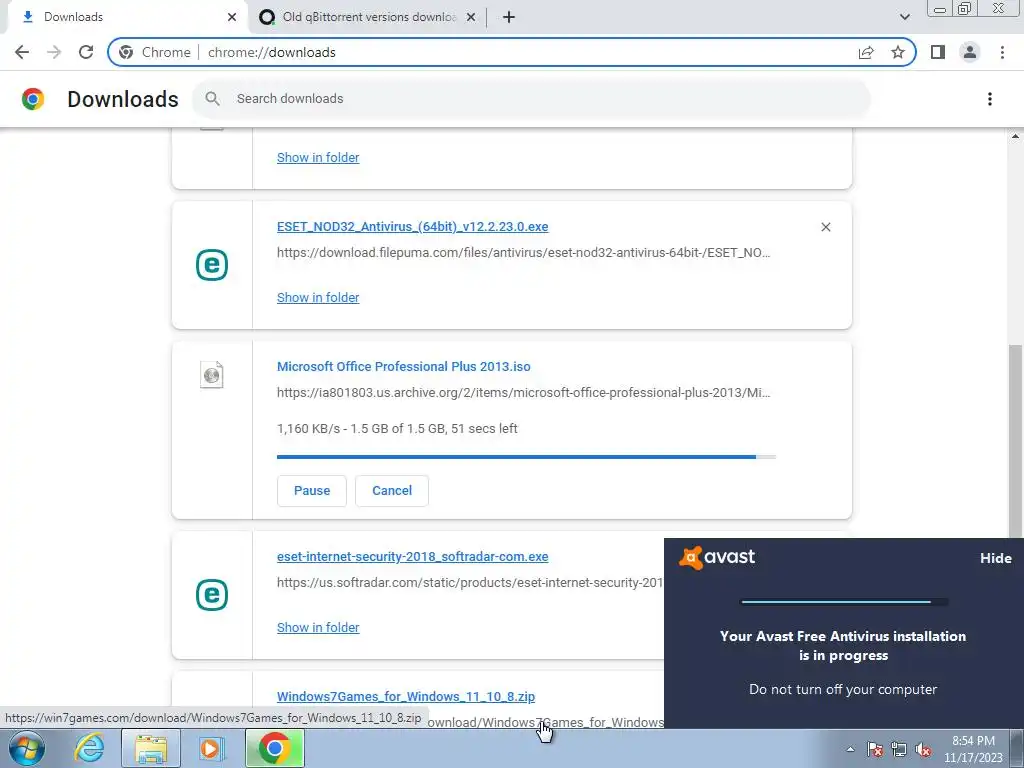The width and height of the screenshot is (1024, 768).
Task: Click the archive.org Office ISO source URL
Action: pyautogui.click(x=523, y=392)
